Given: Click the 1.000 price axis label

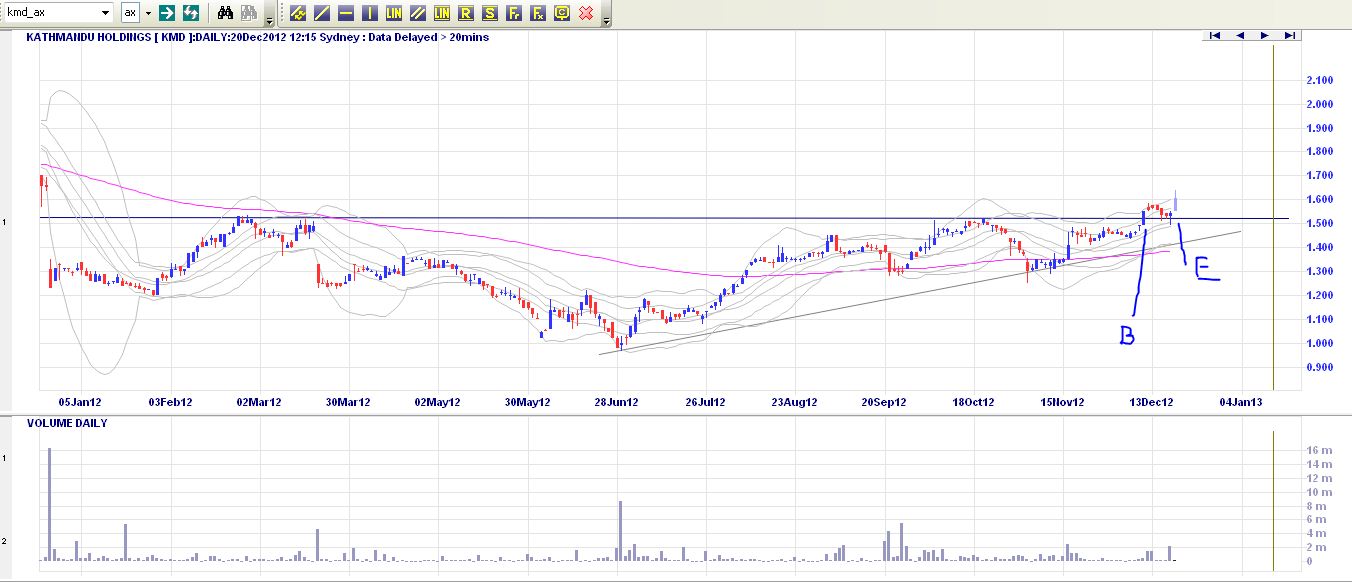Looking at the screenshot, I should (x=1319, y=344).
